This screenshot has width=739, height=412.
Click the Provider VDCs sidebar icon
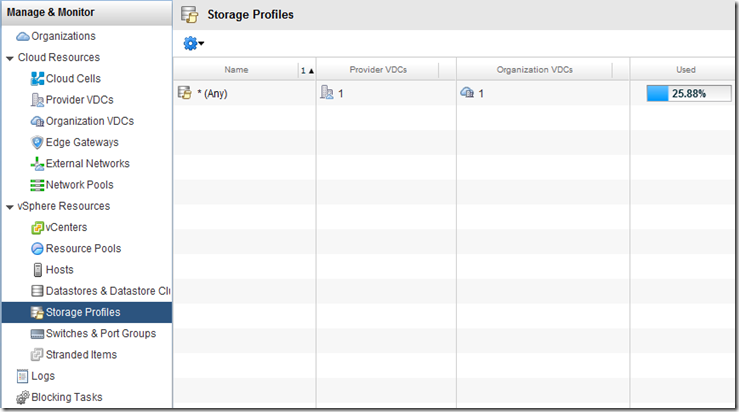tap(38, 100)
